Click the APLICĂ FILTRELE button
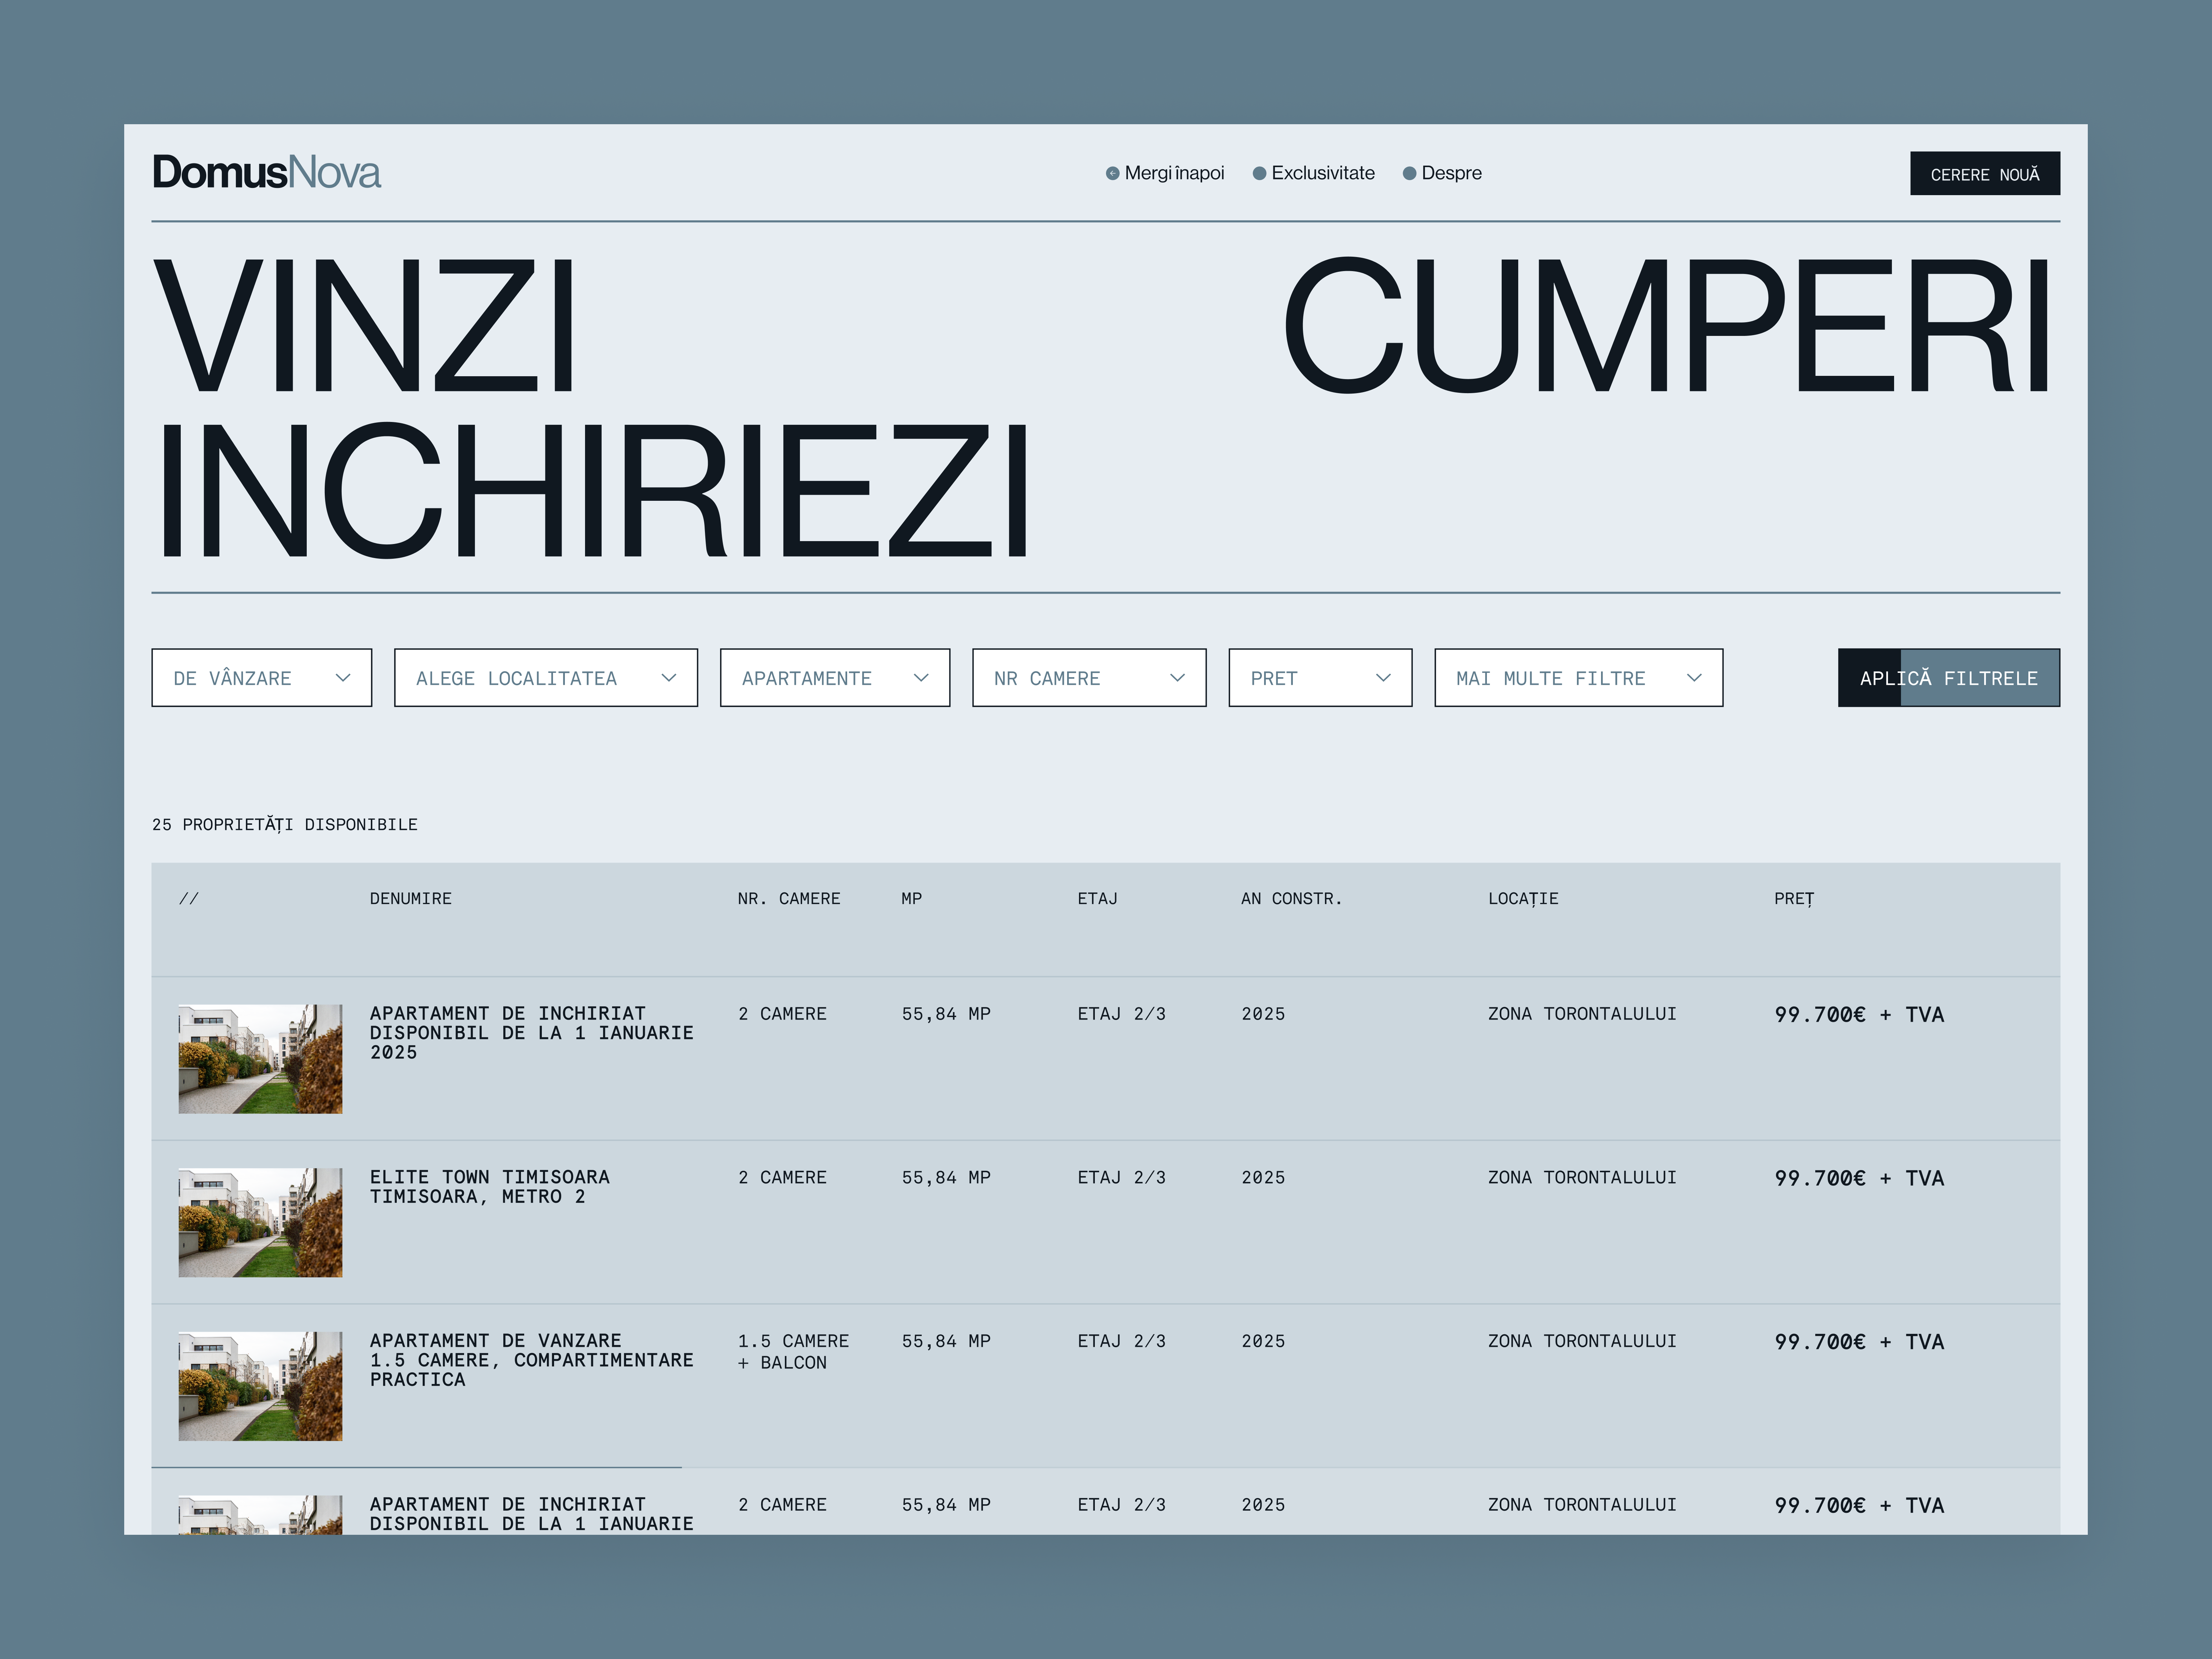The image size is (2212, 1659). click(x=1948, y=678)
